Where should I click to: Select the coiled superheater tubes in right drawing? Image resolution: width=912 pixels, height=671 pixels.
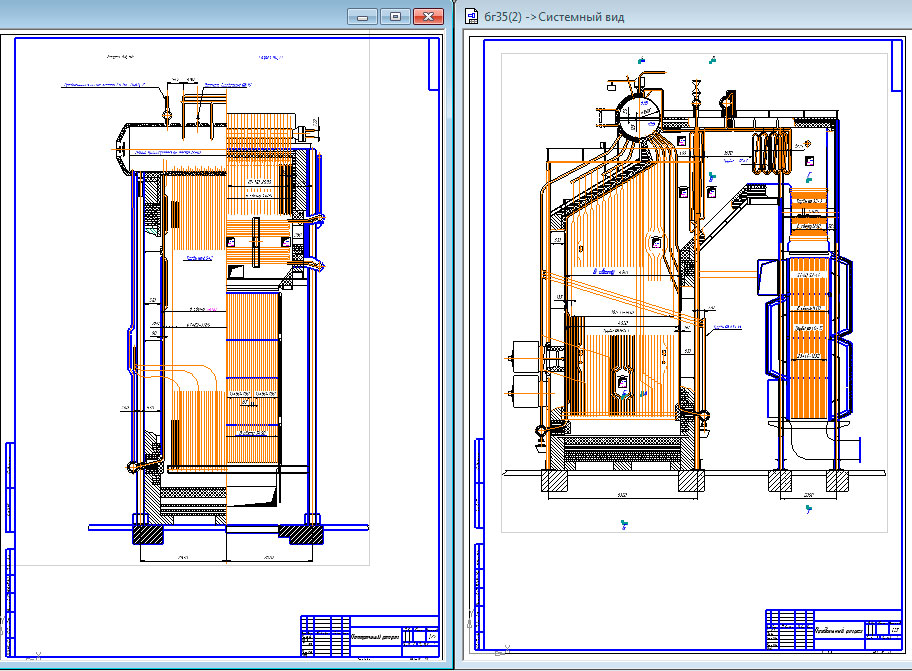coord(771,152)
